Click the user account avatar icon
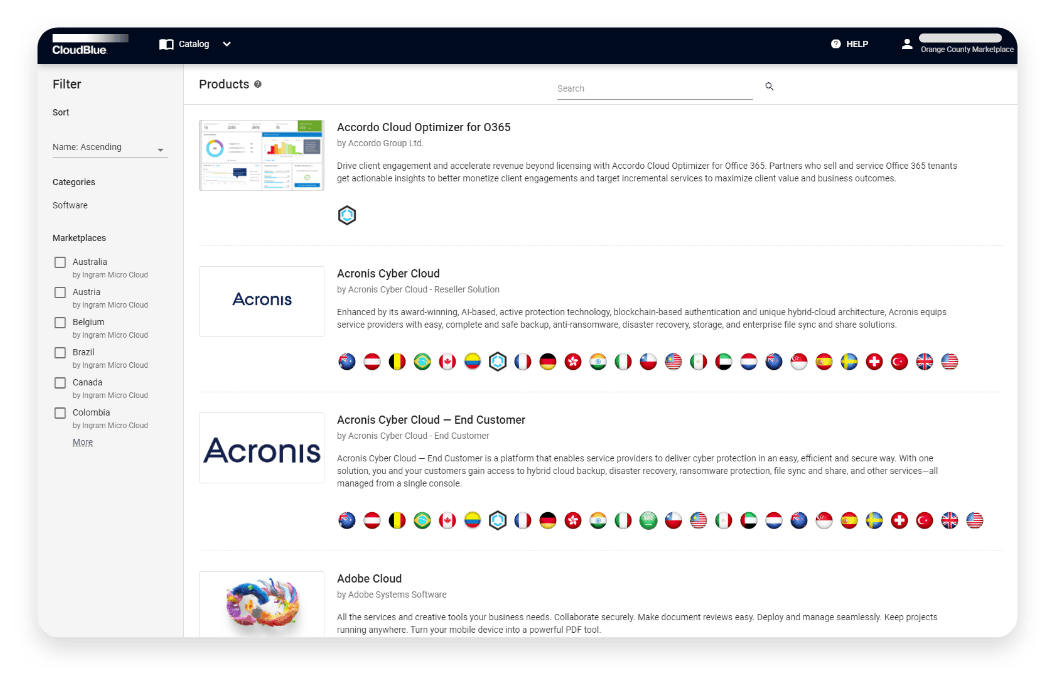 [907, 44]
